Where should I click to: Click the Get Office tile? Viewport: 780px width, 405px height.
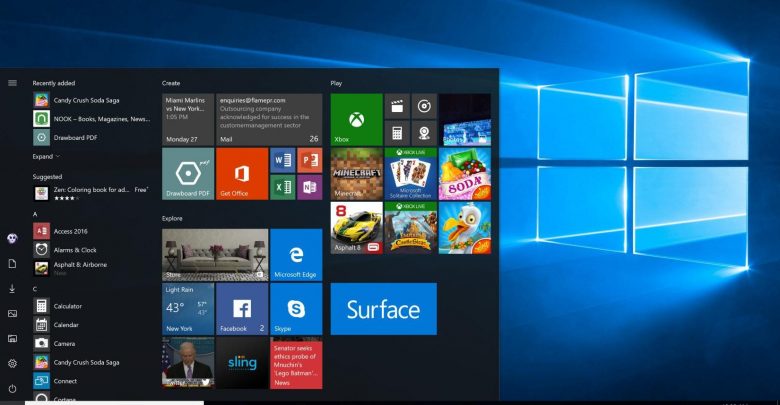point(242,174)
